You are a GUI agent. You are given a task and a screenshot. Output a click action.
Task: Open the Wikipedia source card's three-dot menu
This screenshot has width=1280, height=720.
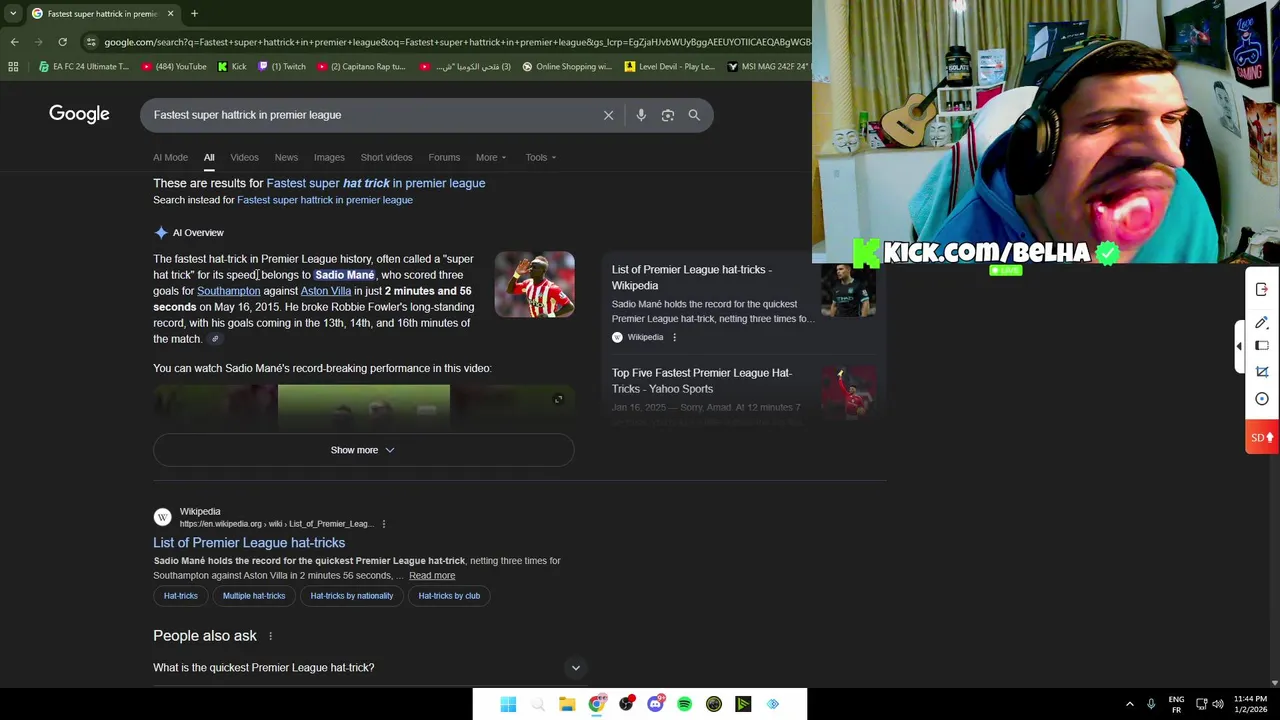tap(674, 337)
